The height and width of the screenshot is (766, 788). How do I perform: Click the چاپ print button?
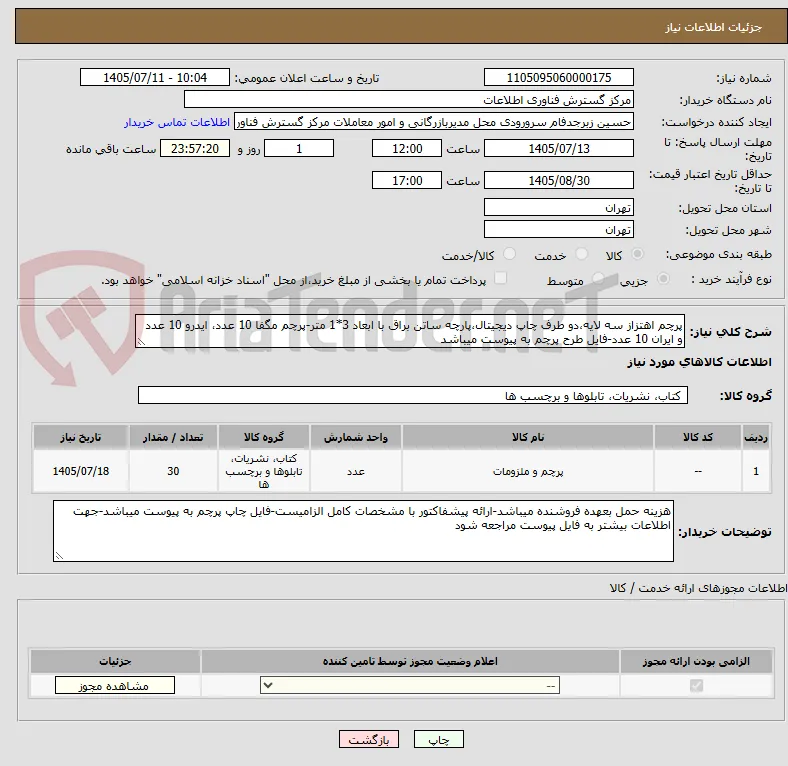point(439,739)
